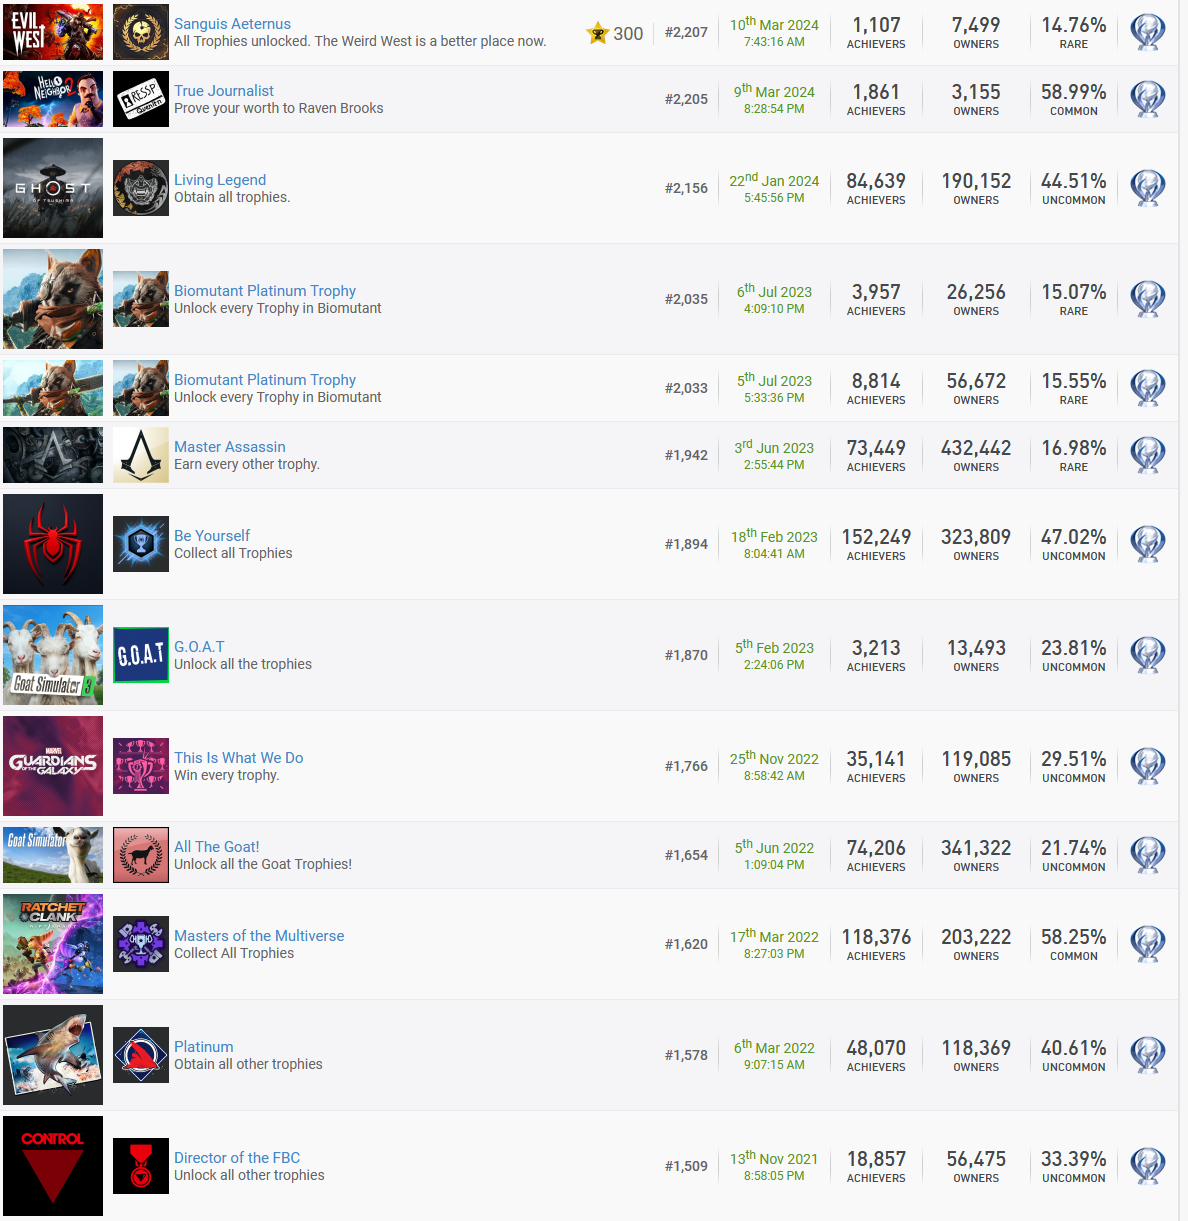Click the G.O.A.T trophy icon
The height and width of the screenshot is (1221, 1188).
140,655
